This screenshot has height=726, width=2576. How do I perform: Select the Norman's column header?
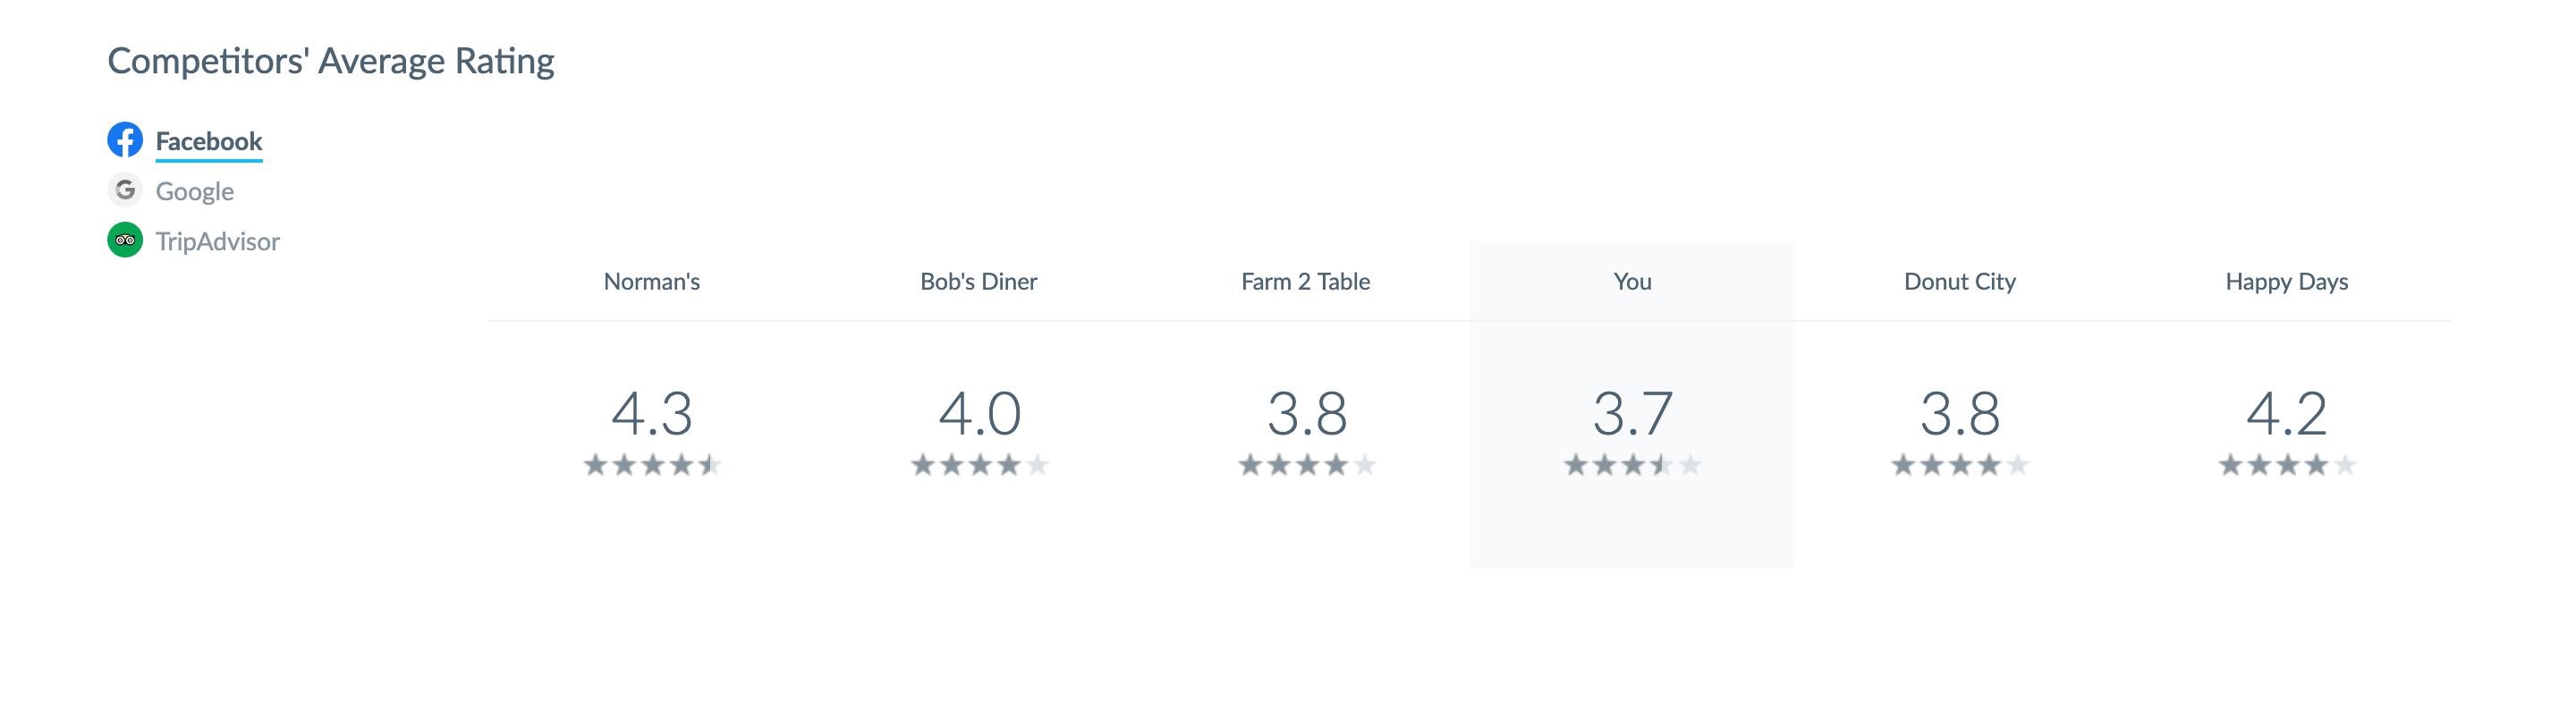click(652, 282)
